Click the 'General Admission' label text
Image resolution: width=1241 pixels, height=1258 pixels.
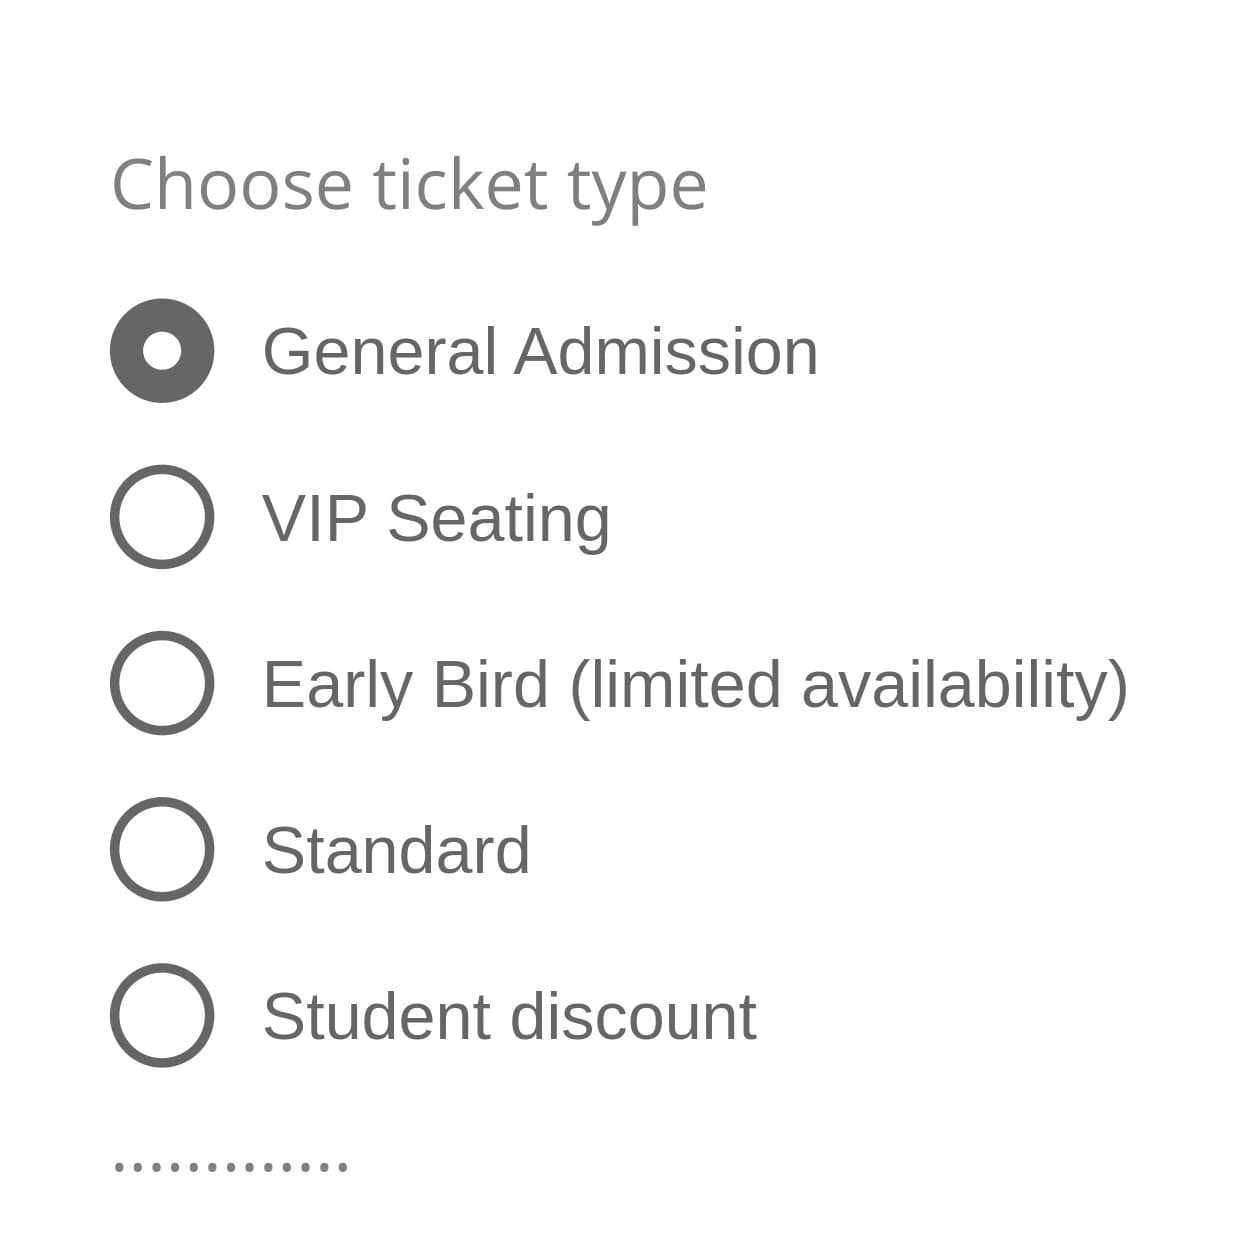coord(540,352)
